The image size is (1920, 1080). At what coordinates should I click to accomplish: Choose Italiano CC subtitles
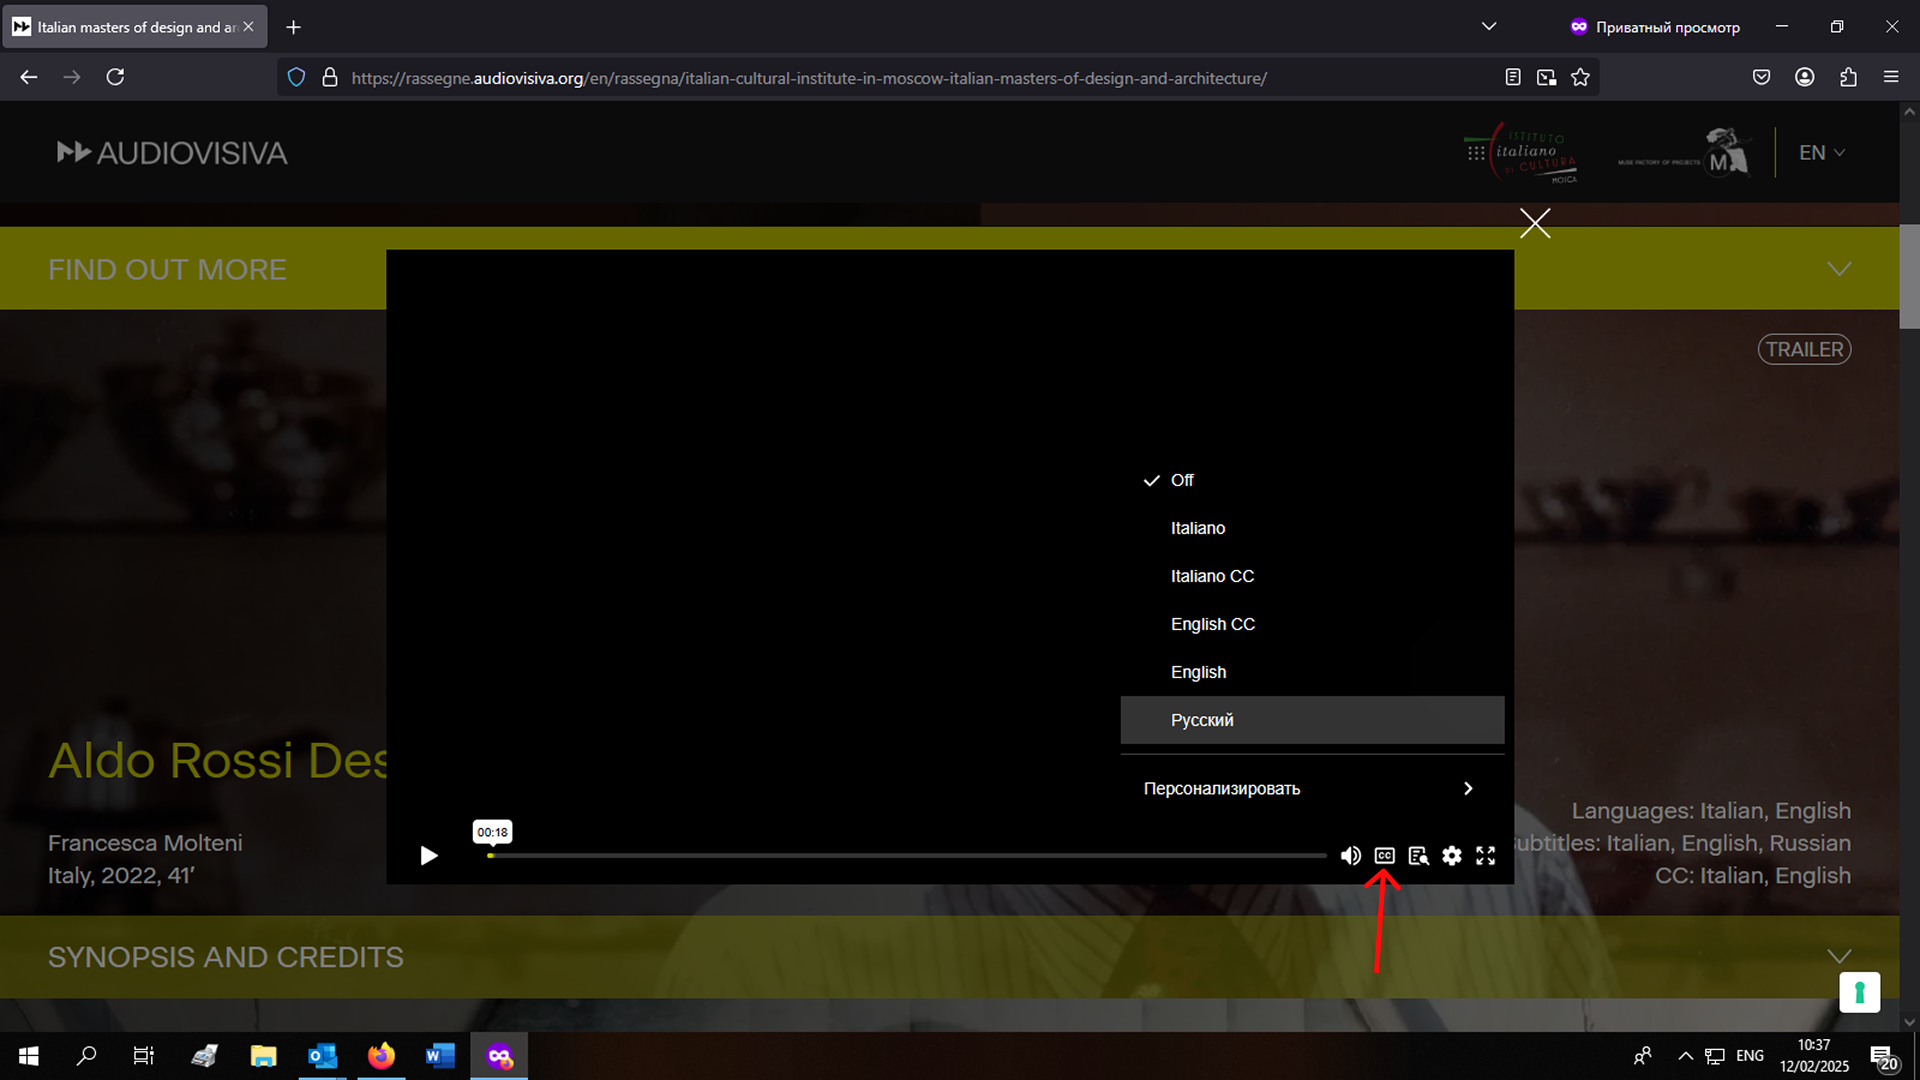(1212, 577)
